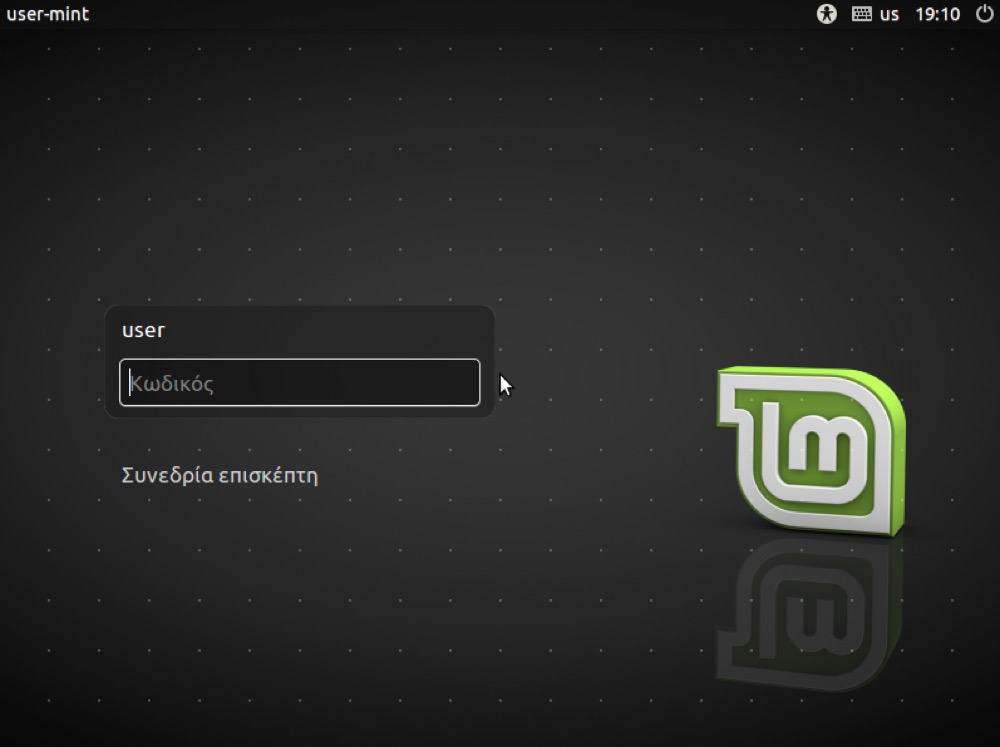Click the user-mint hostname label
This screenshot has height=747, width=1000.
tap(48, 14)
